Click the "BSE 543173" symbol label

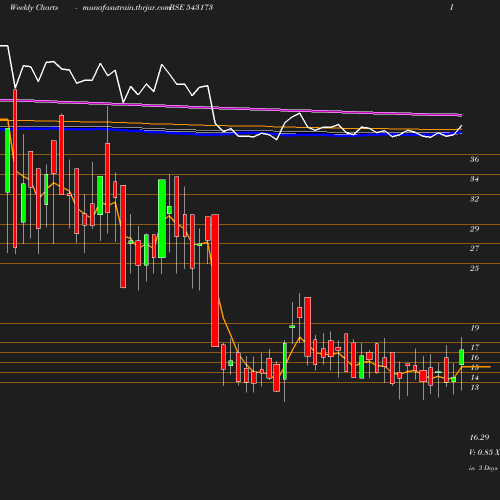click(191, 7)
